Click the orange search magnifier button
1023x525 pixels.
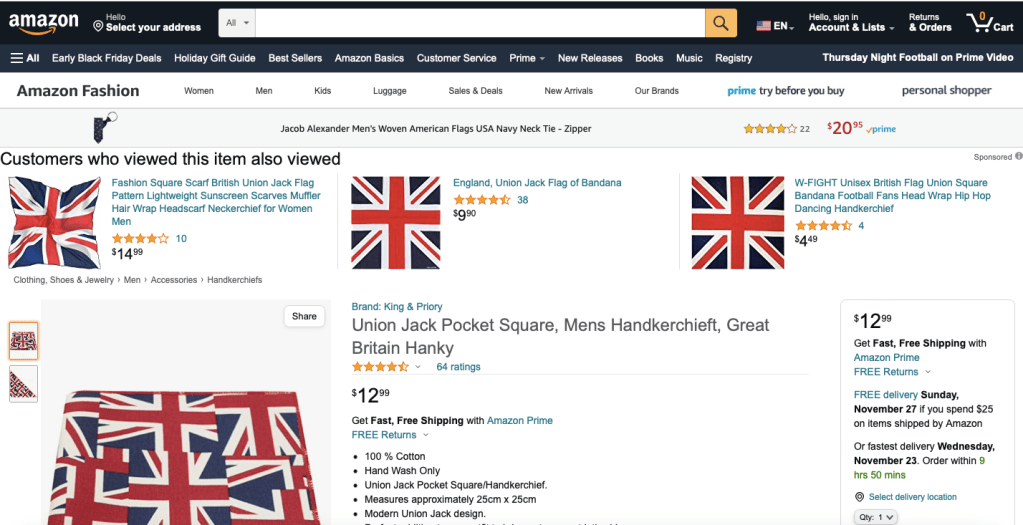click(721, 22)
